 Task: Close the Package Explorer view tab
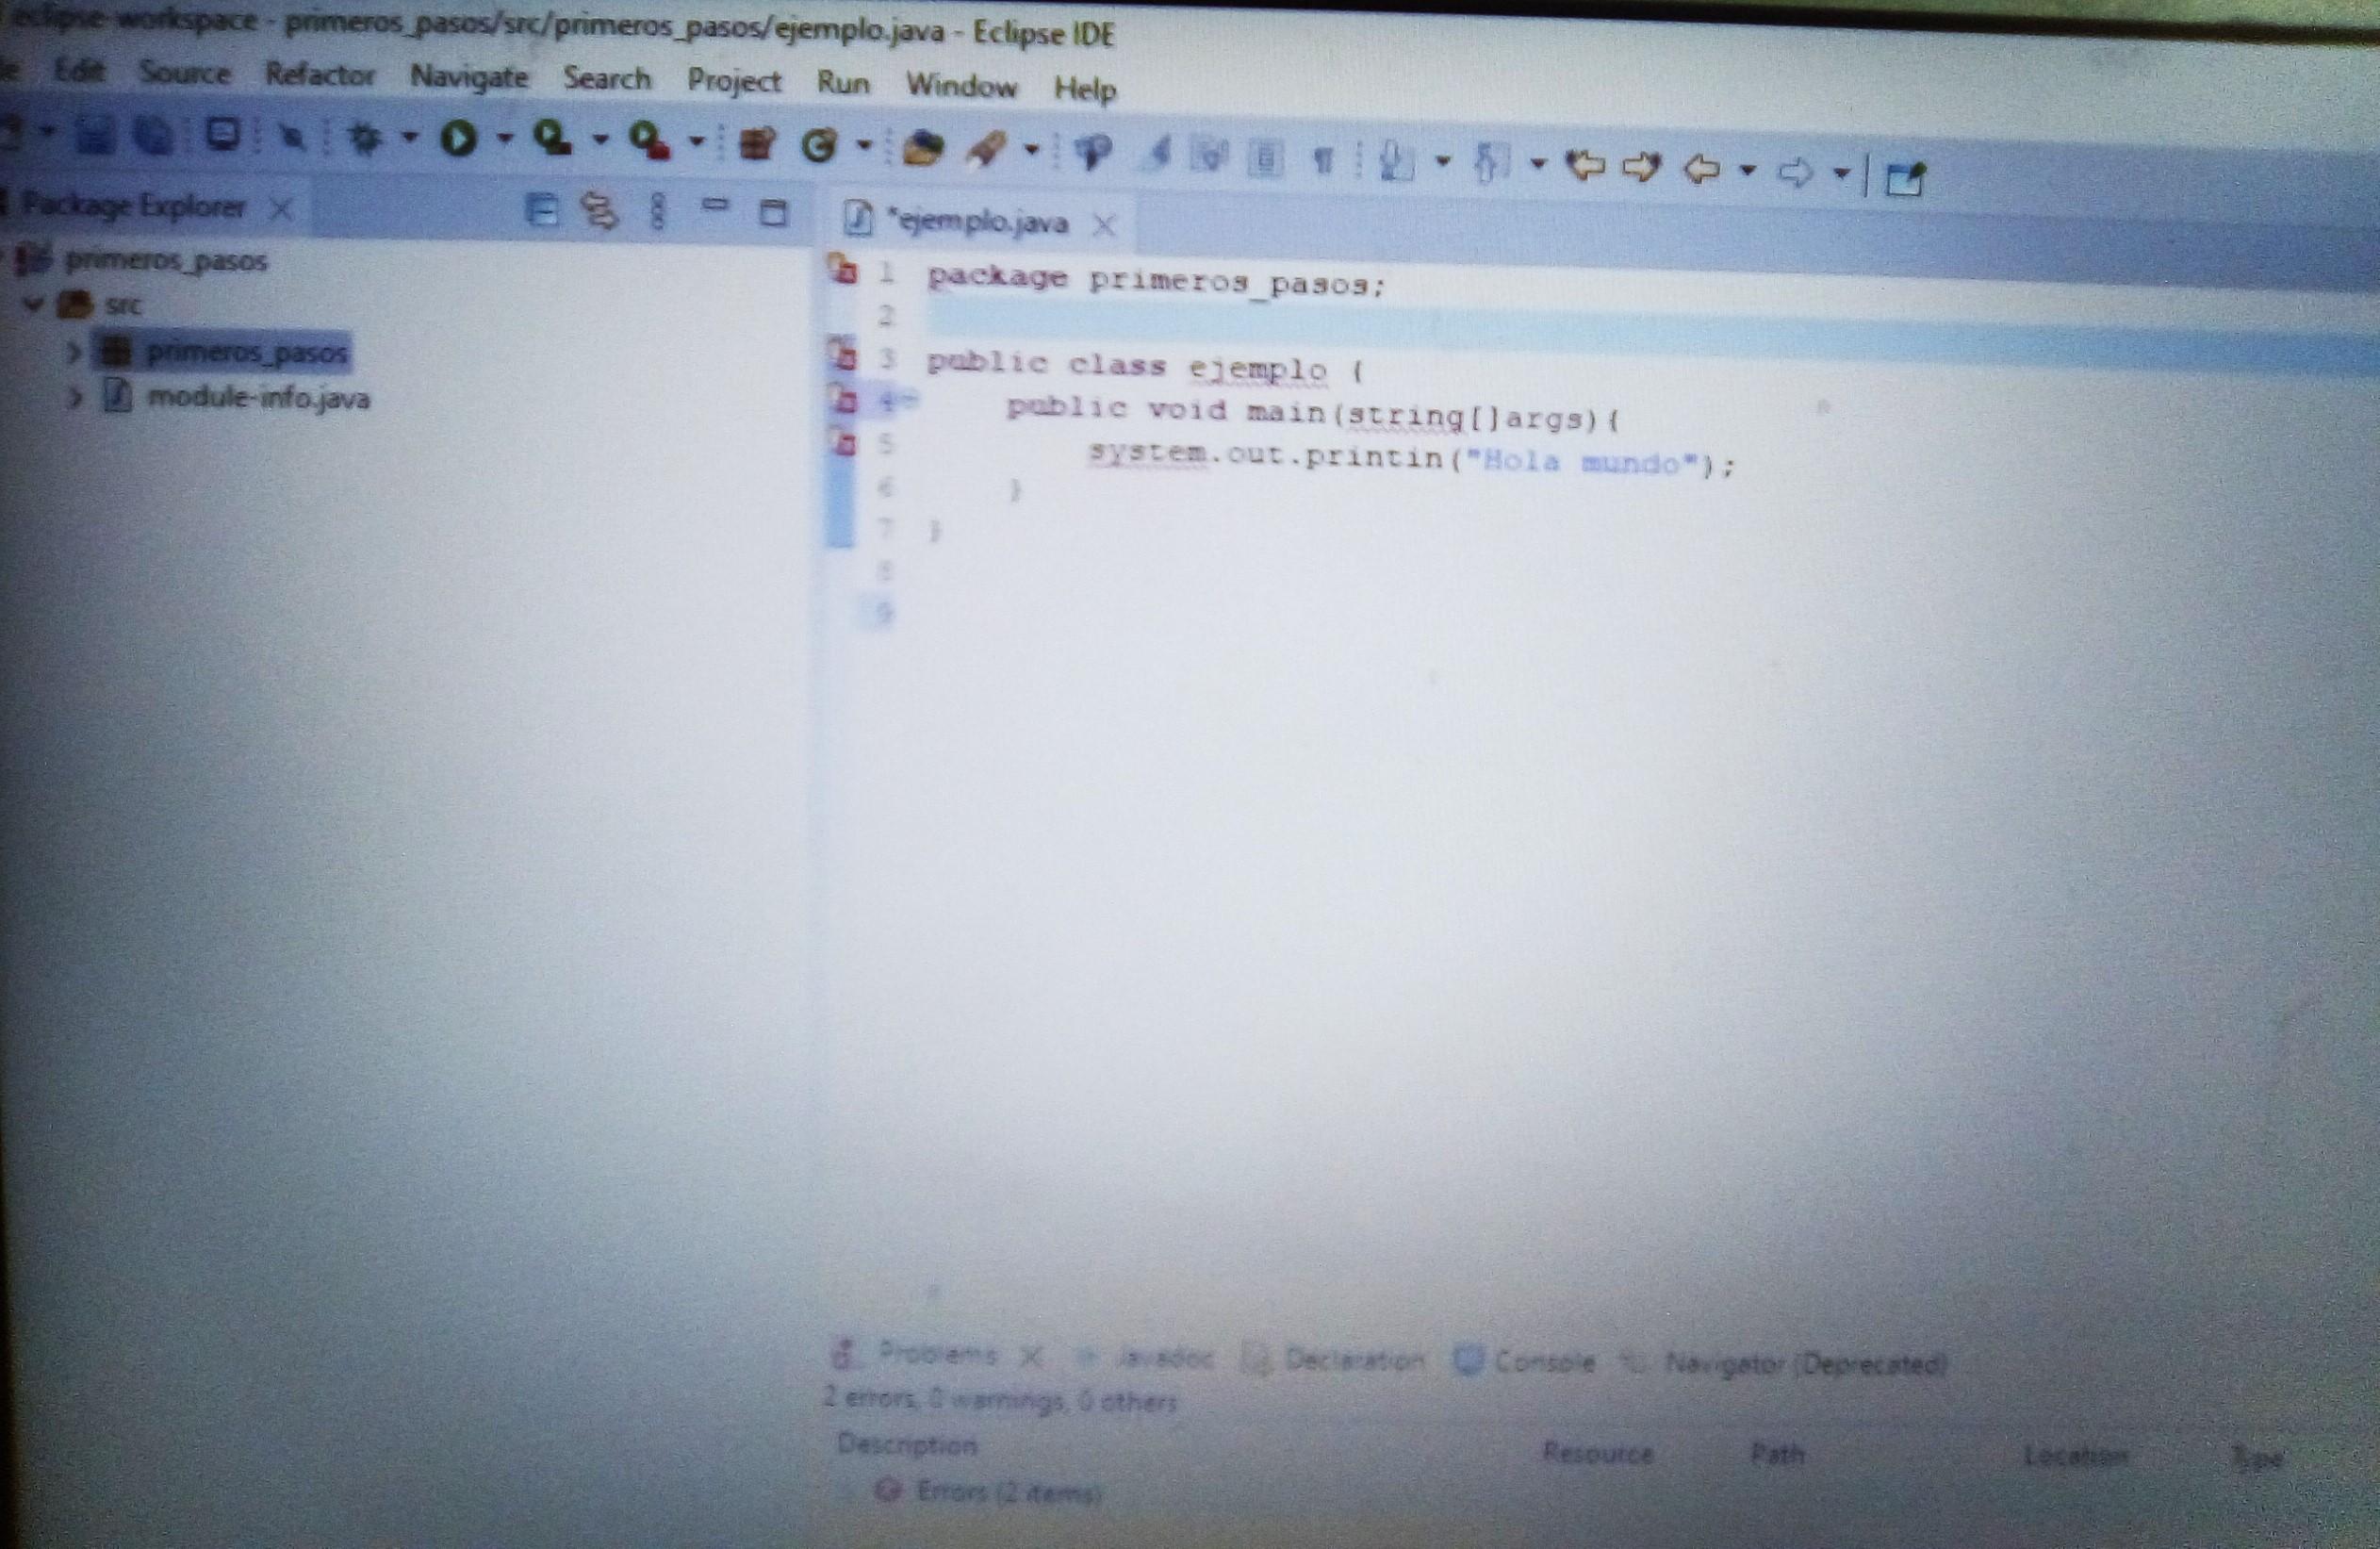pyautogui.click(x=283, y=209)
